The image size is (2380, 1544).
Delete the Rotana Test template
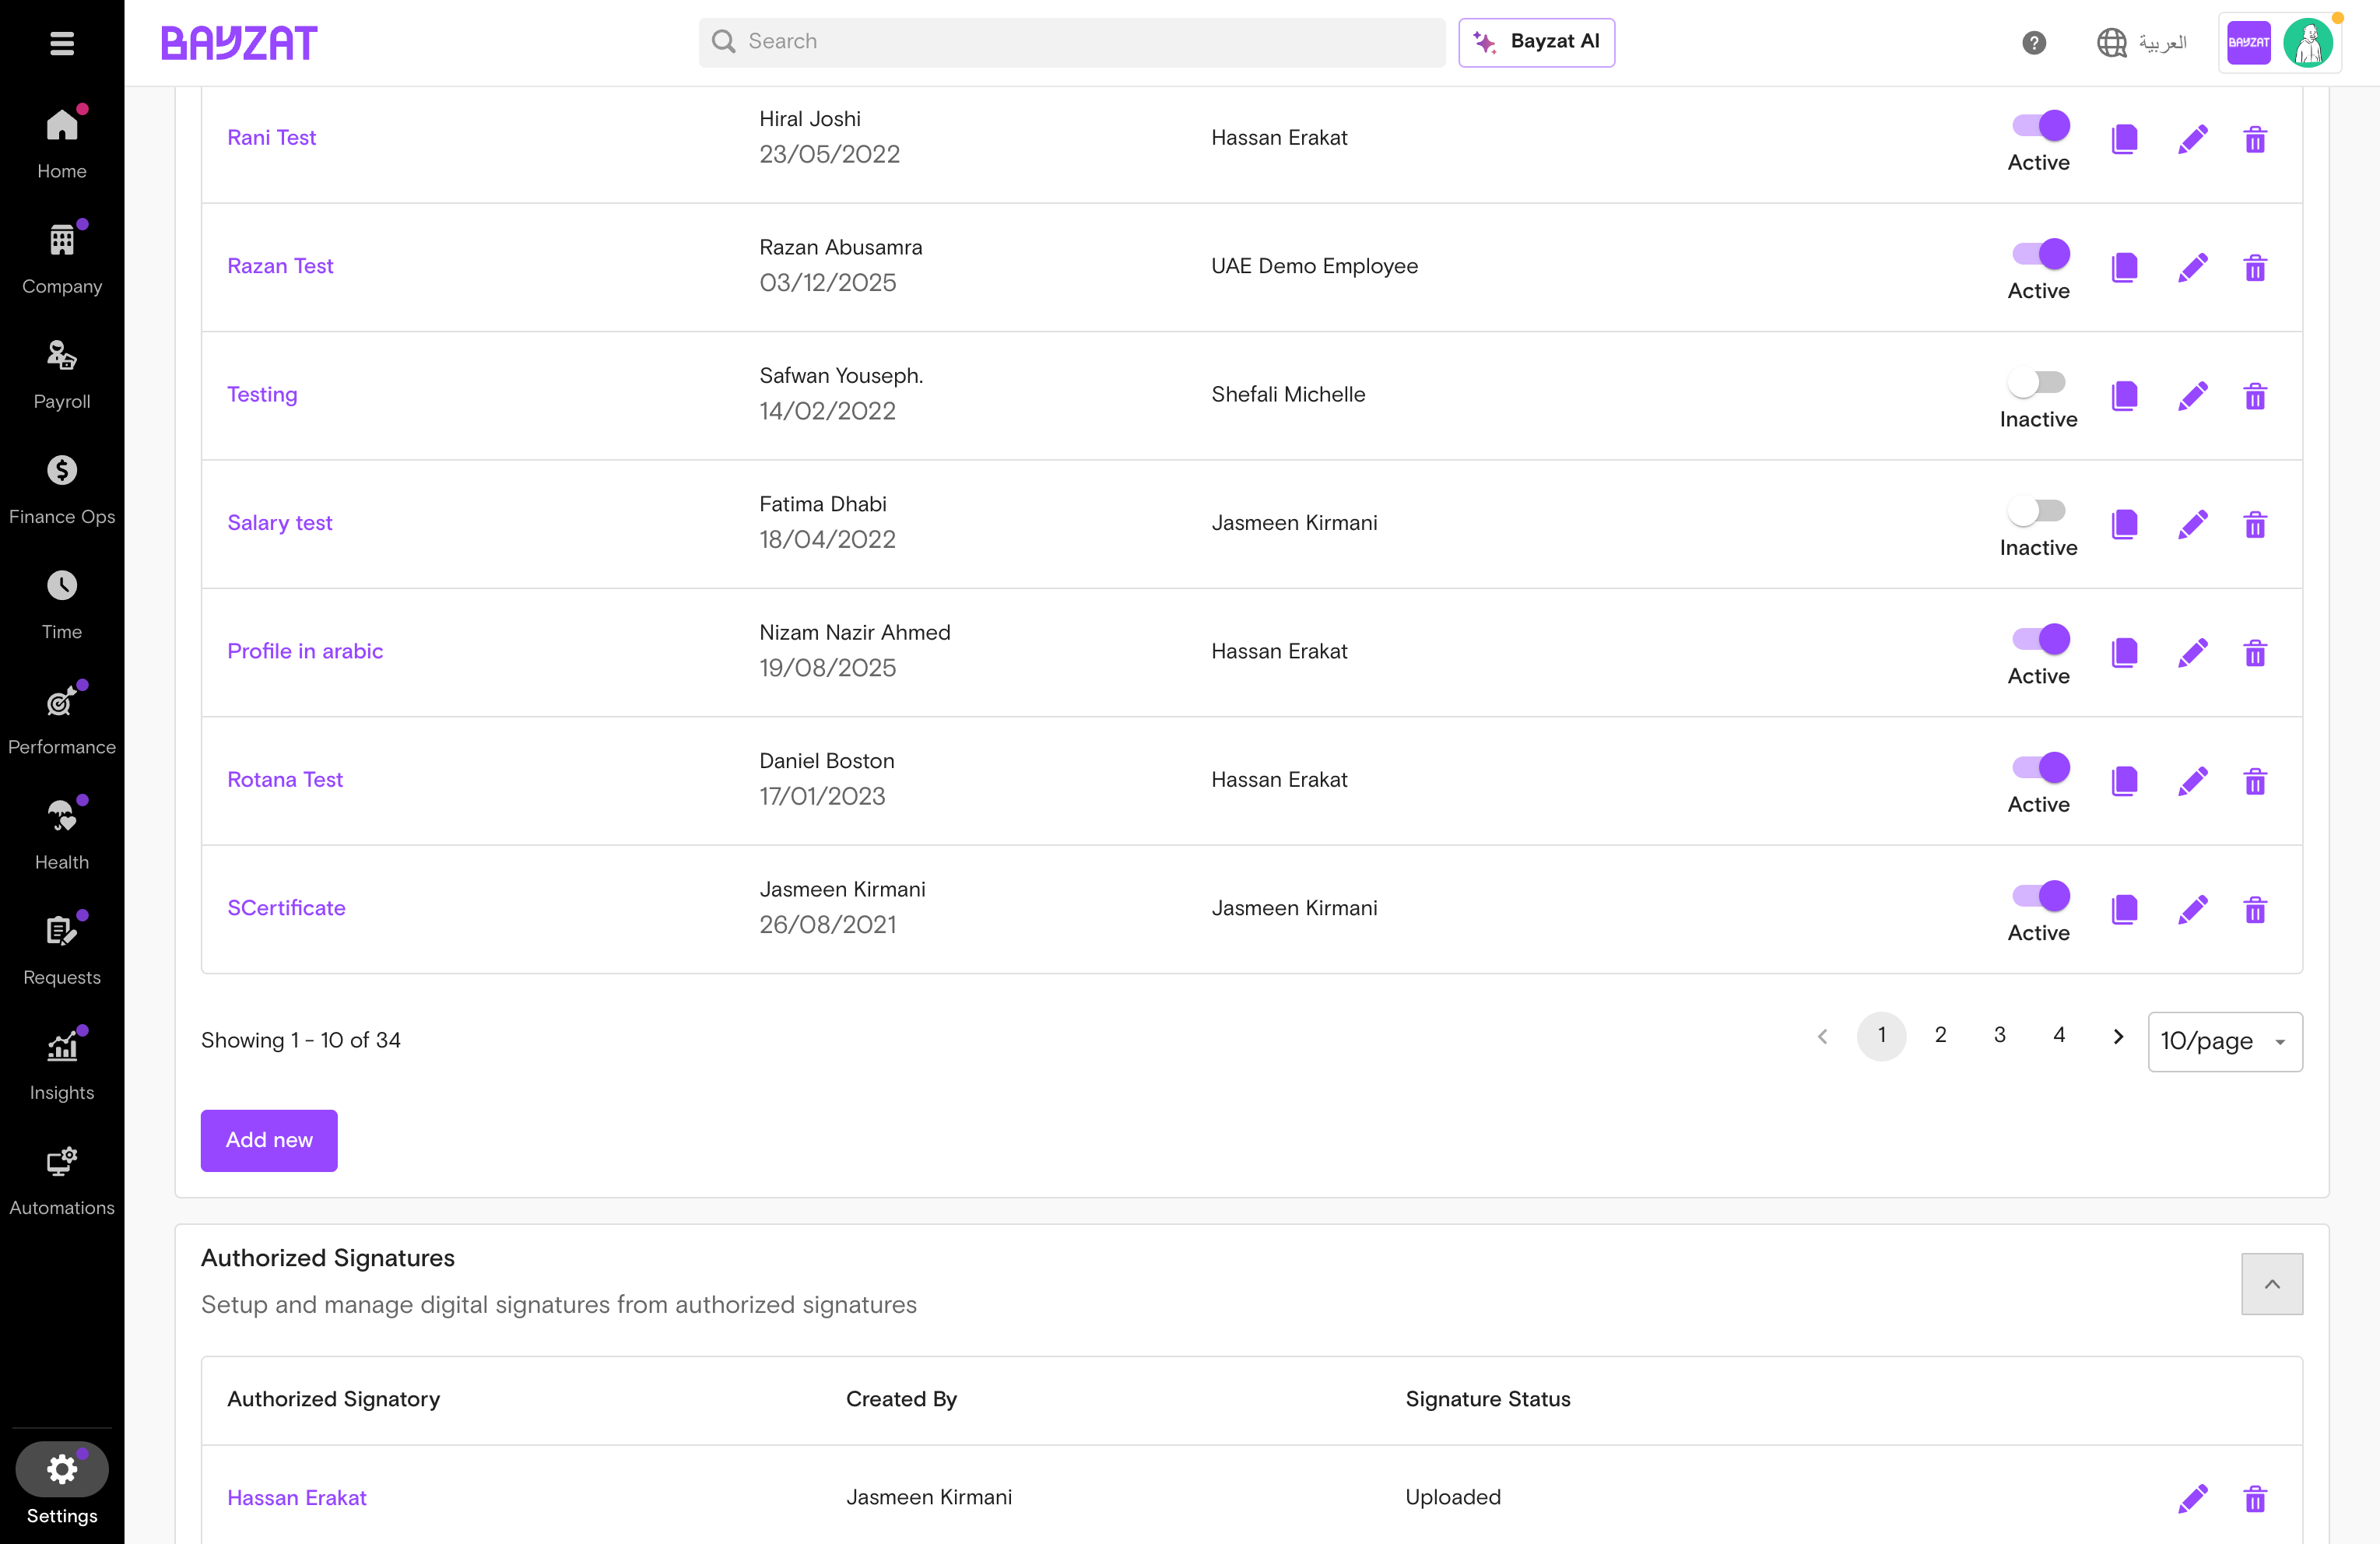click(x=2255, y=781)
